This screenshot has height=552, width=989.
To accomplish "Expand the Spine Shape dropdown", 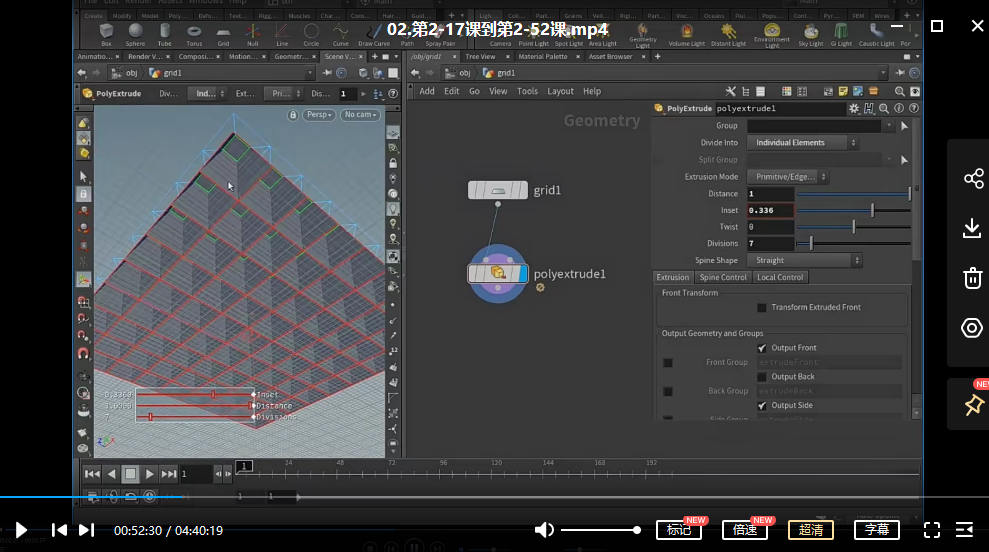I will [803, 261].
